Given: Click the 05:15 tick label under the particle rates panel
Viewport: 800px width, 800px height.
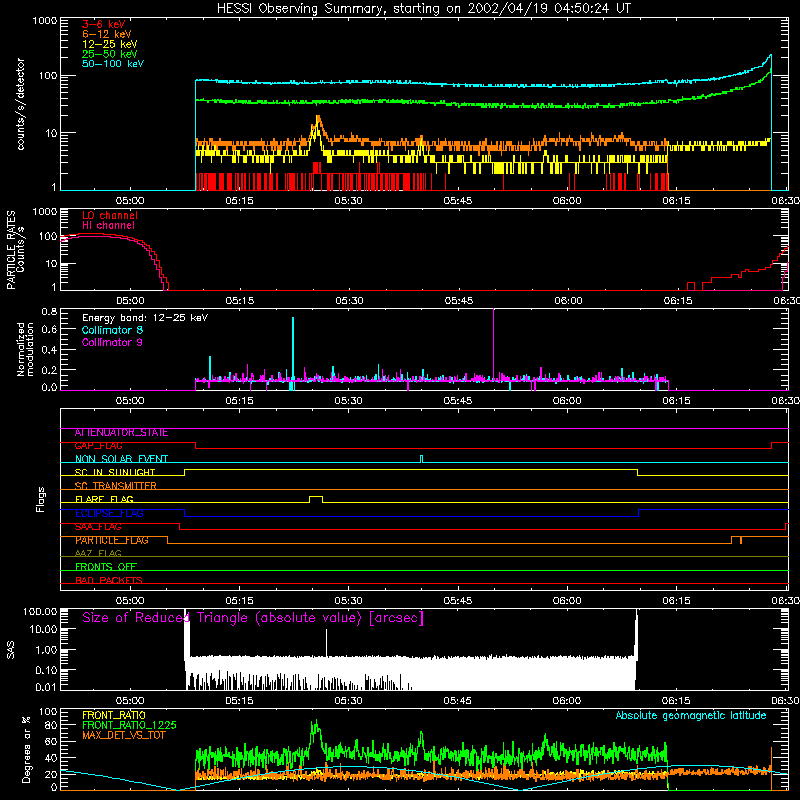Looking at the screenshot, I should point(240,301).
